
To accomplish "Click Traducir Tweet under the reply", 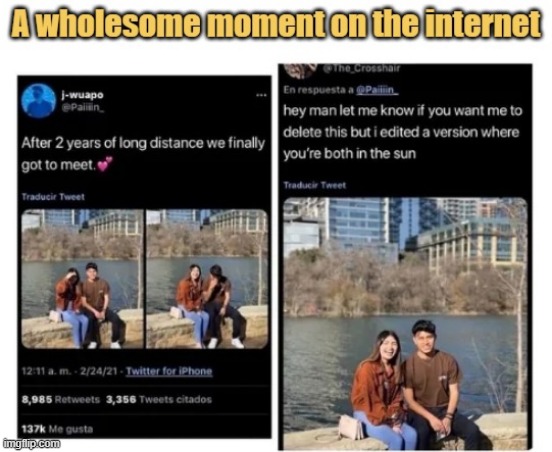I will pos(315,185).
